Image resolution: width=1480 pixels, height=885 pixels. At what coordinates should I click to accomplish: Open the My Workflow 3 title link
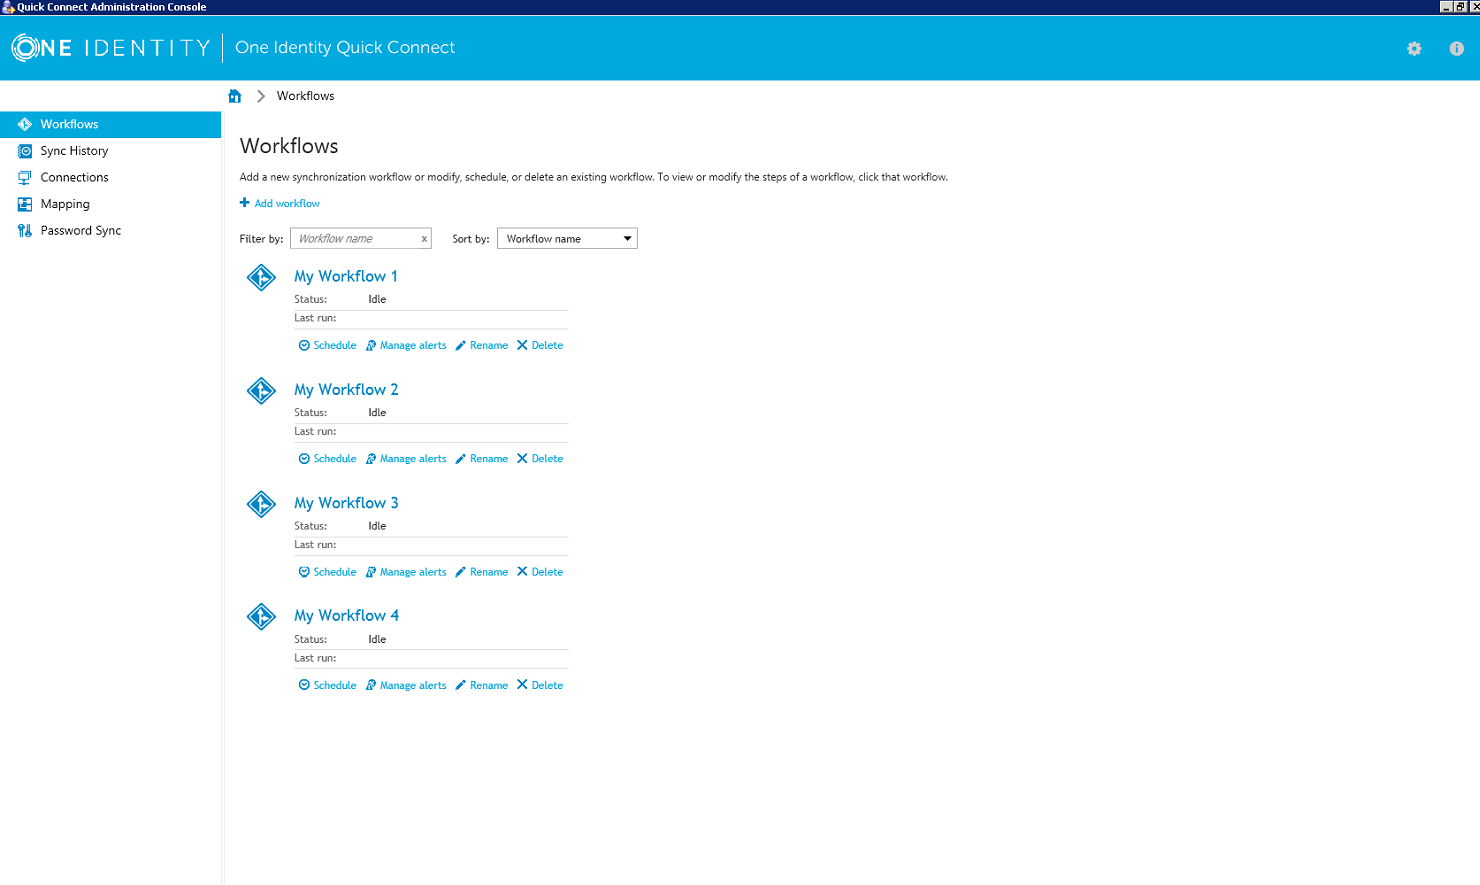[x=346, y=503]
